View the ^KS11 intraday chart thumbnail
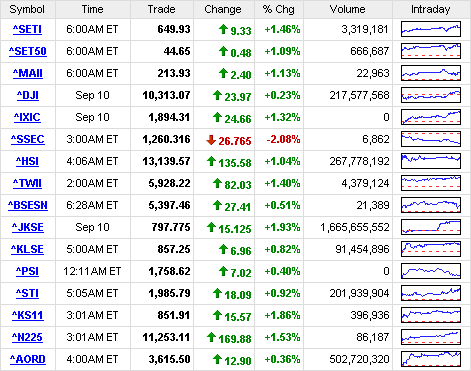Image resolution: width=471 pixels, height=371 pixels. pos(431,315)
